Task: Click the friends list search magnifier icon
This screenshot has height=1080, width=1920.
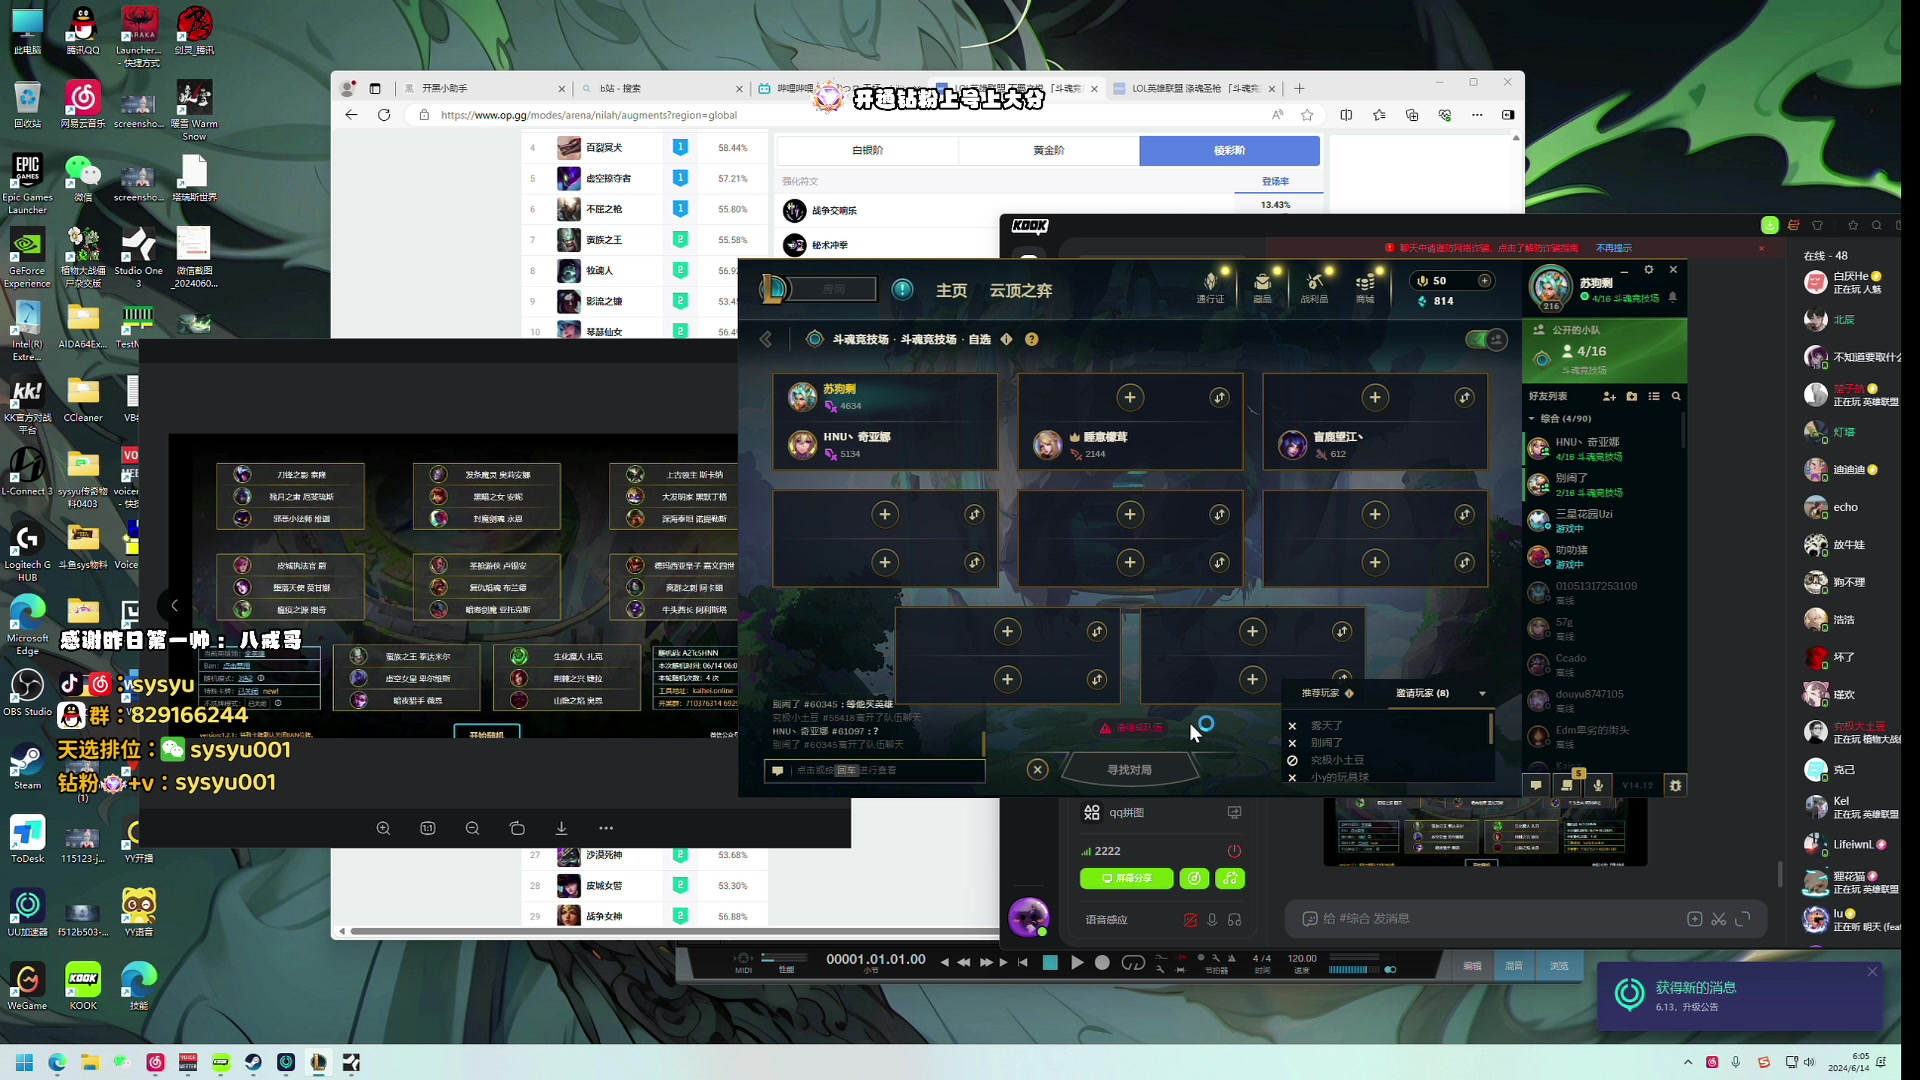Action: (1676, 396)
